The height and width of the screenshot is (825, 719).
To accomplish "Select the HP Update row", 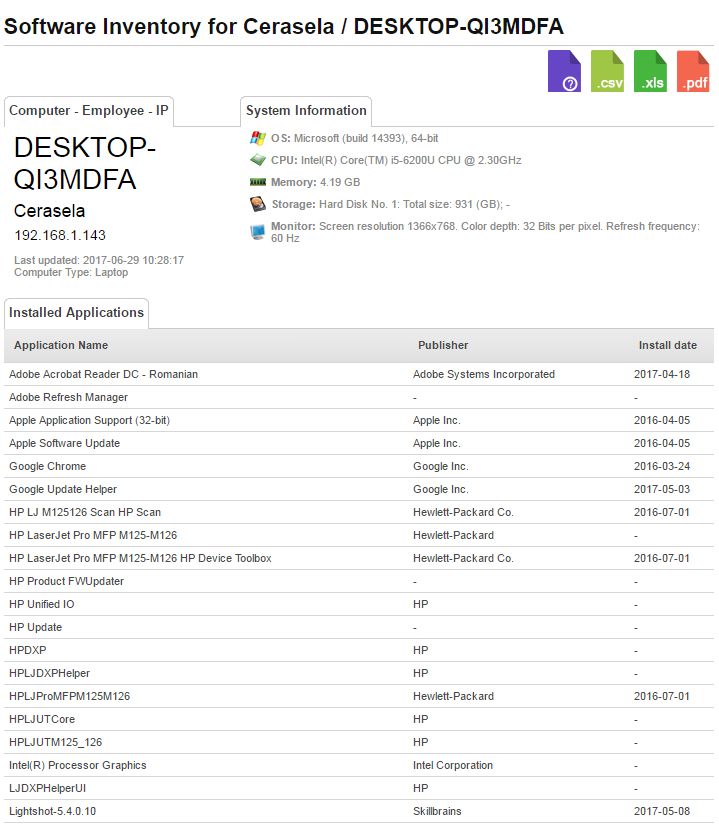I will coord(359,627).
